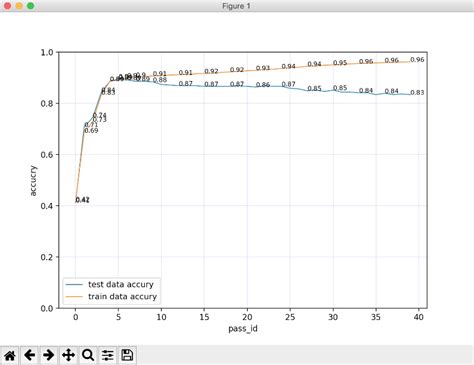This screenshot has width=474, height=365.
Task: Click the pass_id x-axis label
Action: (243, 329)
